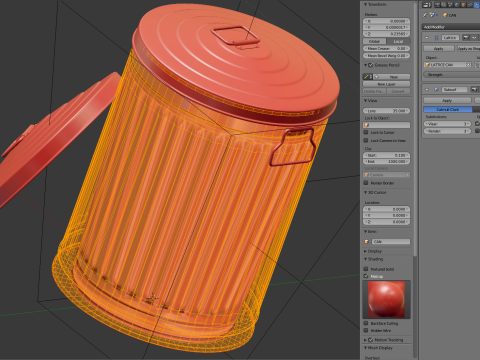Collapse the Shading panel
The image size is (480, 360).
[x=365, y=259]
